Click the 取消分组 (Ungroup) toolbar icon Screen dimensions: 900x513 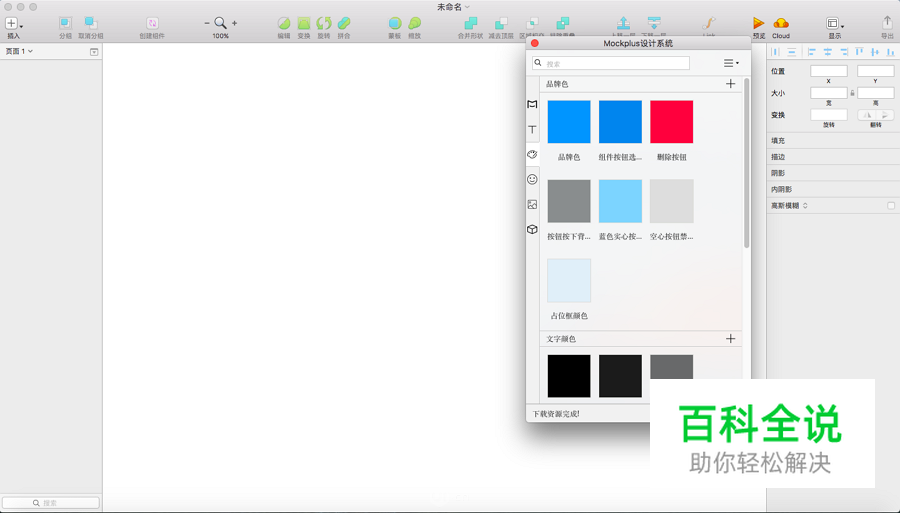click(91, 23)
